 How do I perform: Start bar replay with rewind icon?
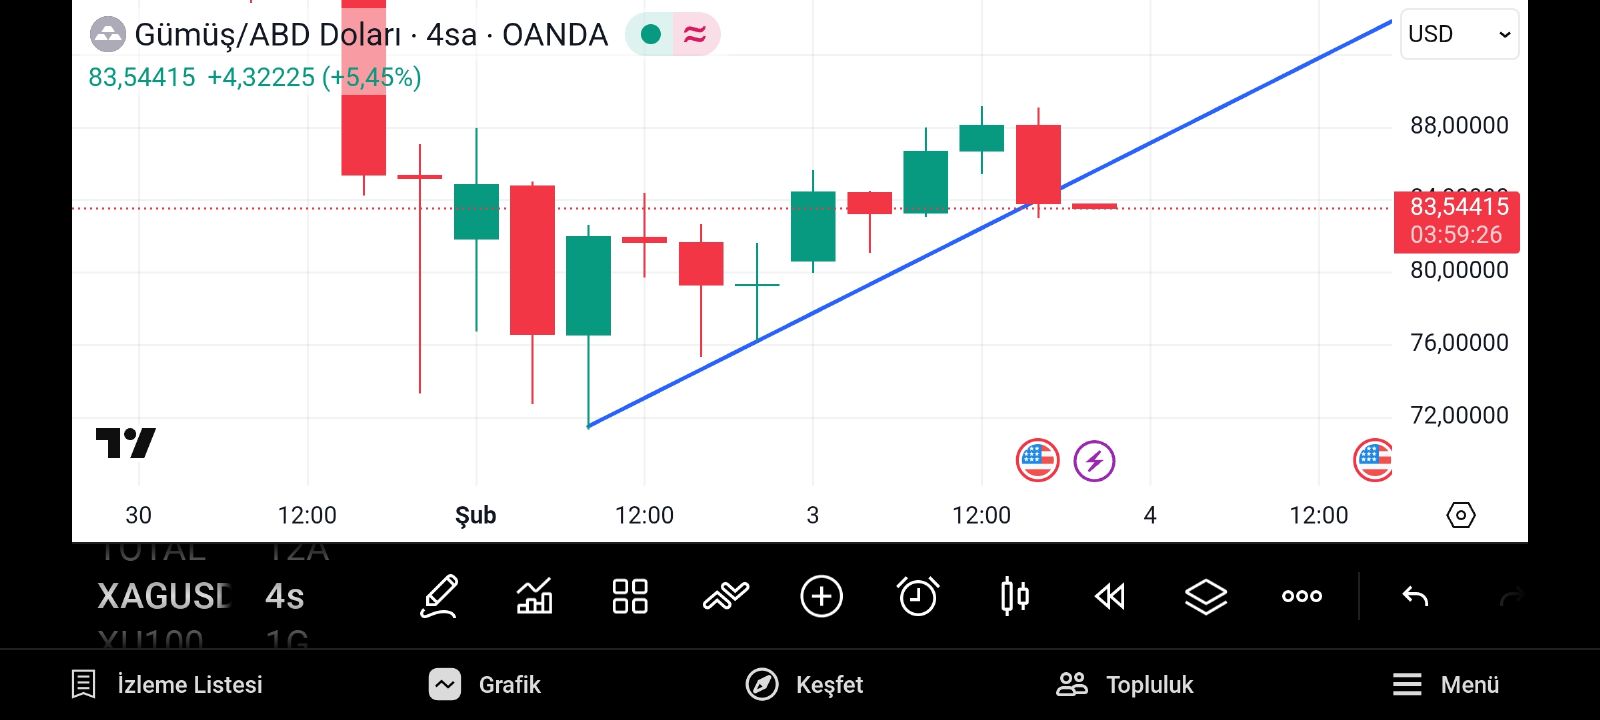(x=1110, y=597)
